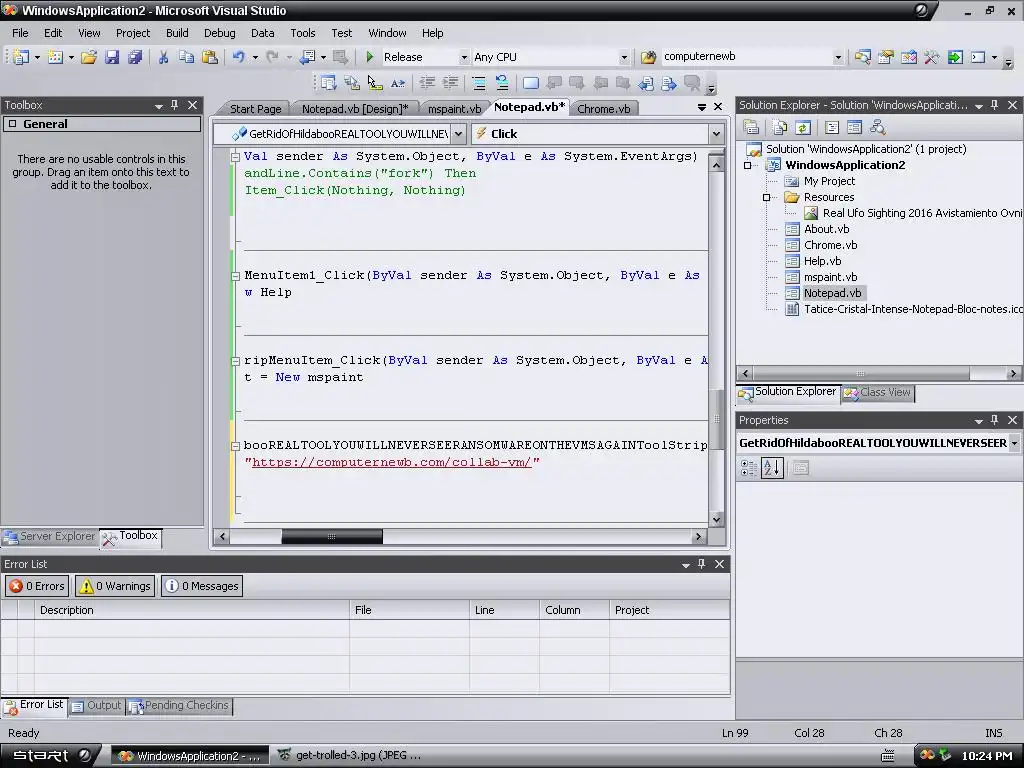The width and height of the screenshot is (1024, 768).
Task: Toggle auto-hide pin on Error List panel
Action: pos(701,564)
